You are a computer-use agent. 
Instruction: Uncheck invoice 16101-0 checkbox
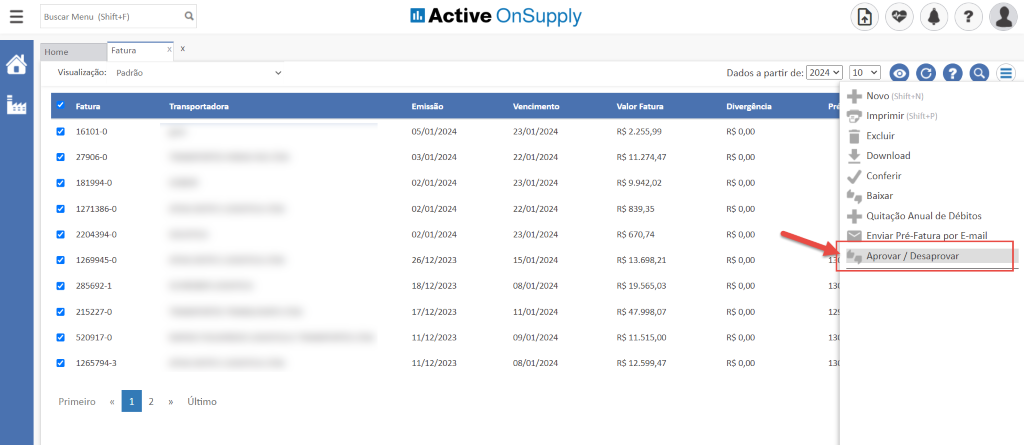[x=61, y=131]
